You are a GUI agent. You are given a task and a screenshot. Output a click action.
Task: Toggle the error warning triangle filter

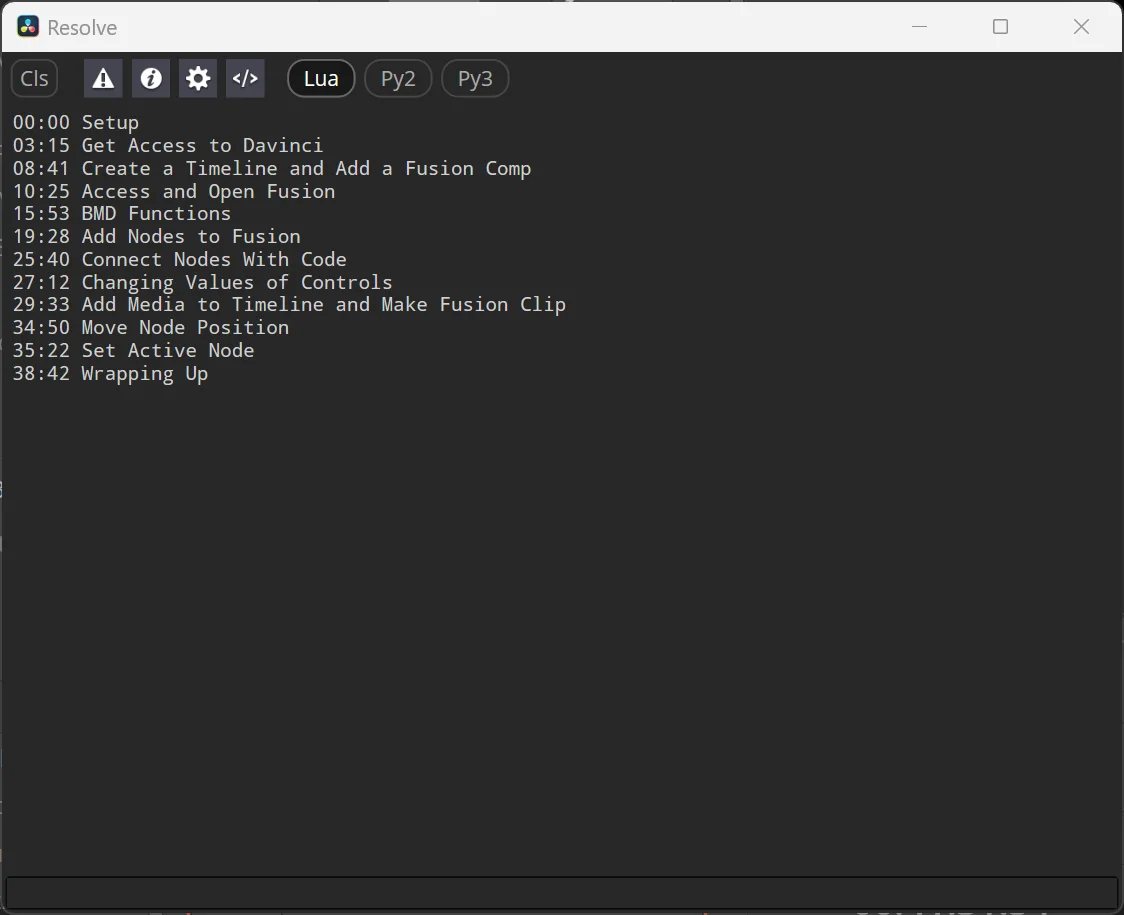coord(103,78)
